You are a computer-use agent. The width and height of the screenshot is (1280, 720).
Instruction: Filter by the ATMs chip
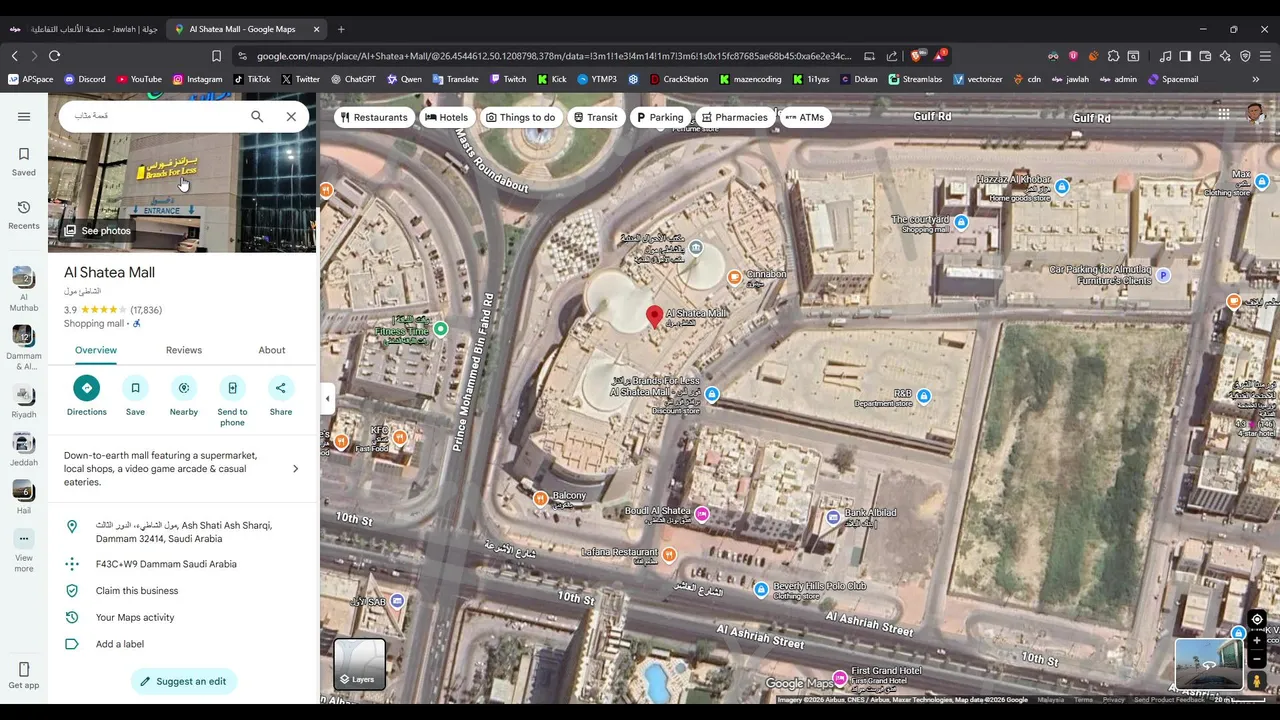click(x=805, y=117)
